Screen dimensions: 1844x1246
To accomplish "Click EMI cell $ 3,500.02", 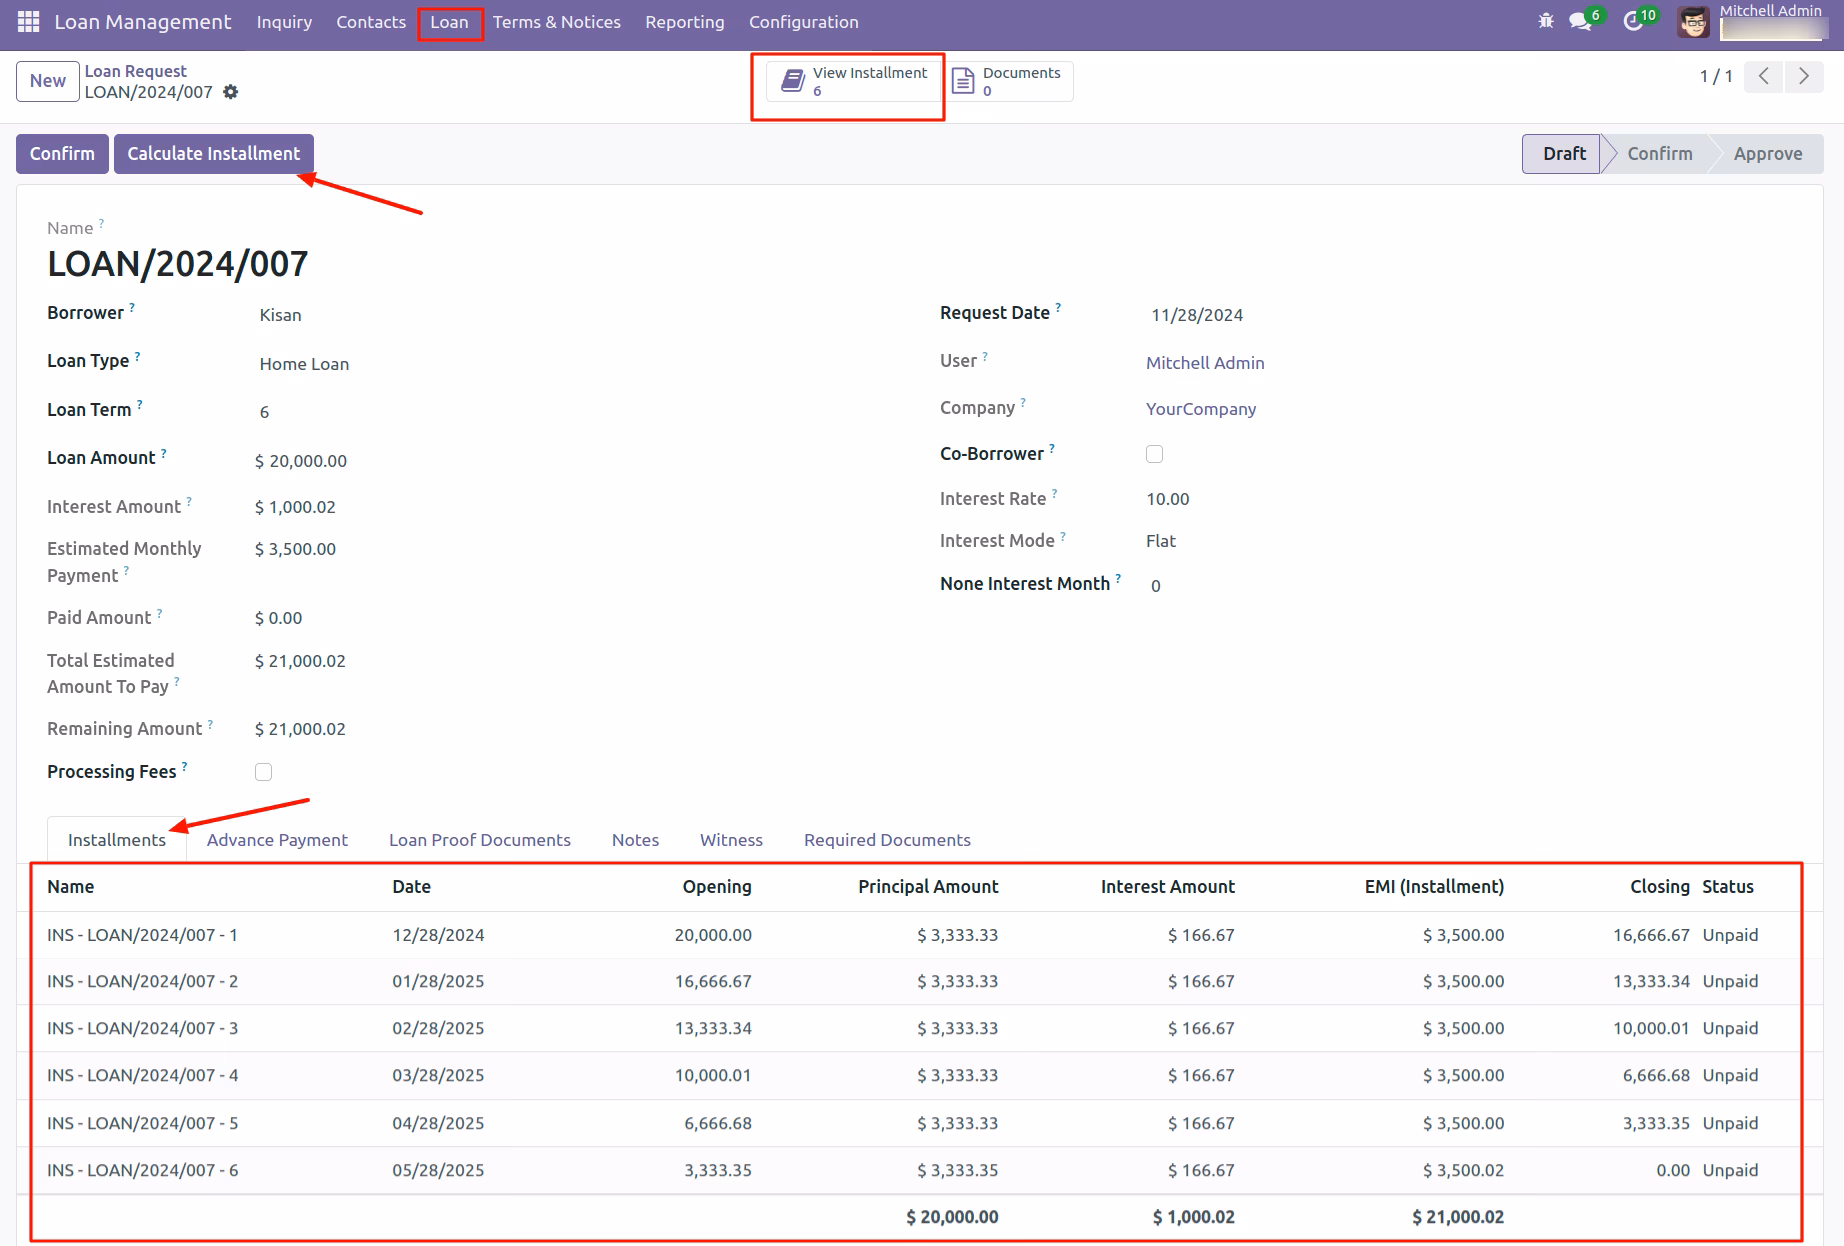I will (1463, 1170).
